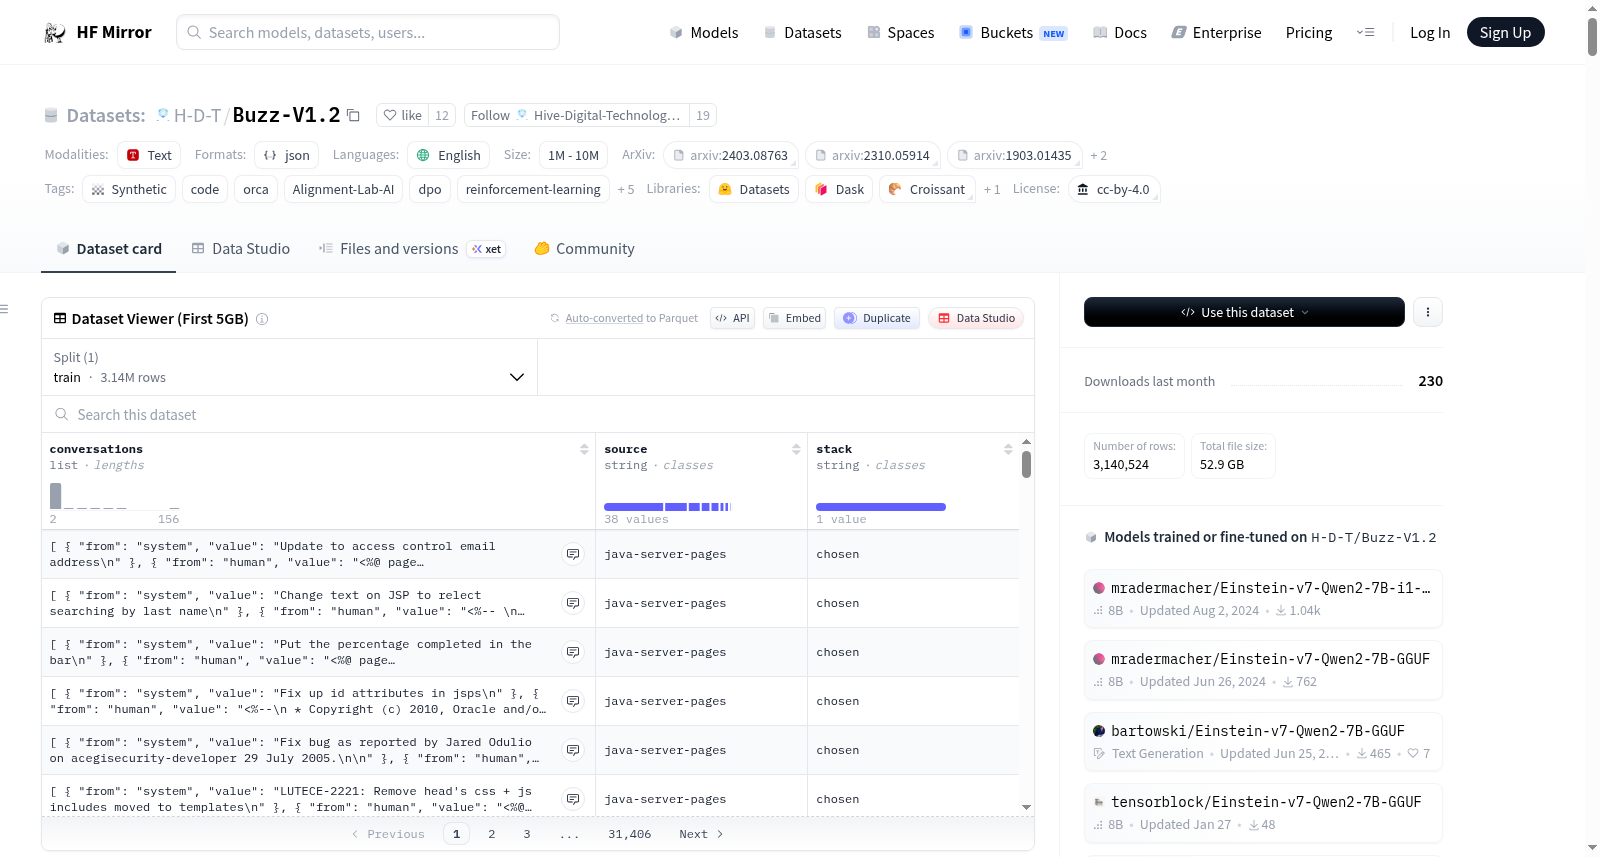Go to page 2 of the dataset
1600x857 pixels.
point(492,834)
